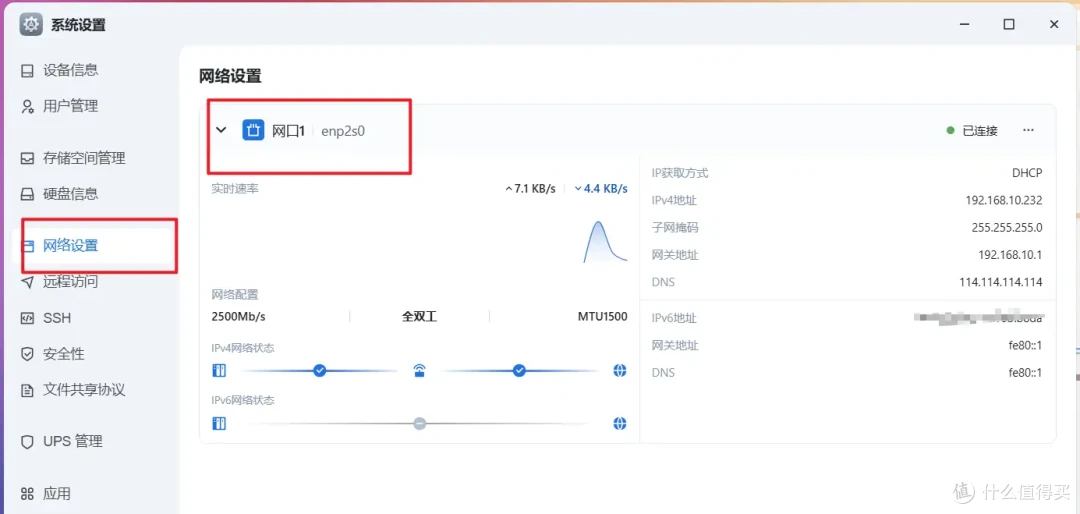The image size is (1080, 514).
Task: Click subnet mask 255.255.255.0
Action: click(x=1006, y=227)
